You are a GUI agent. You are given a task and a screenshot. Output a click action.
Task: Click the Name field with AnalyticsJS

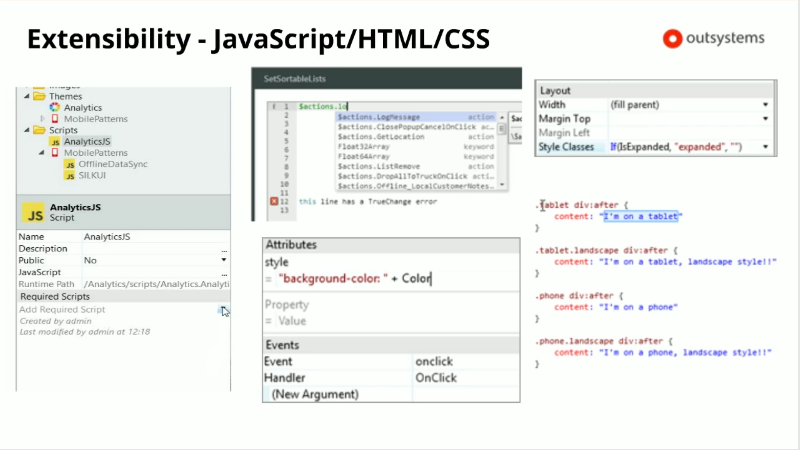tap(156, 237)
